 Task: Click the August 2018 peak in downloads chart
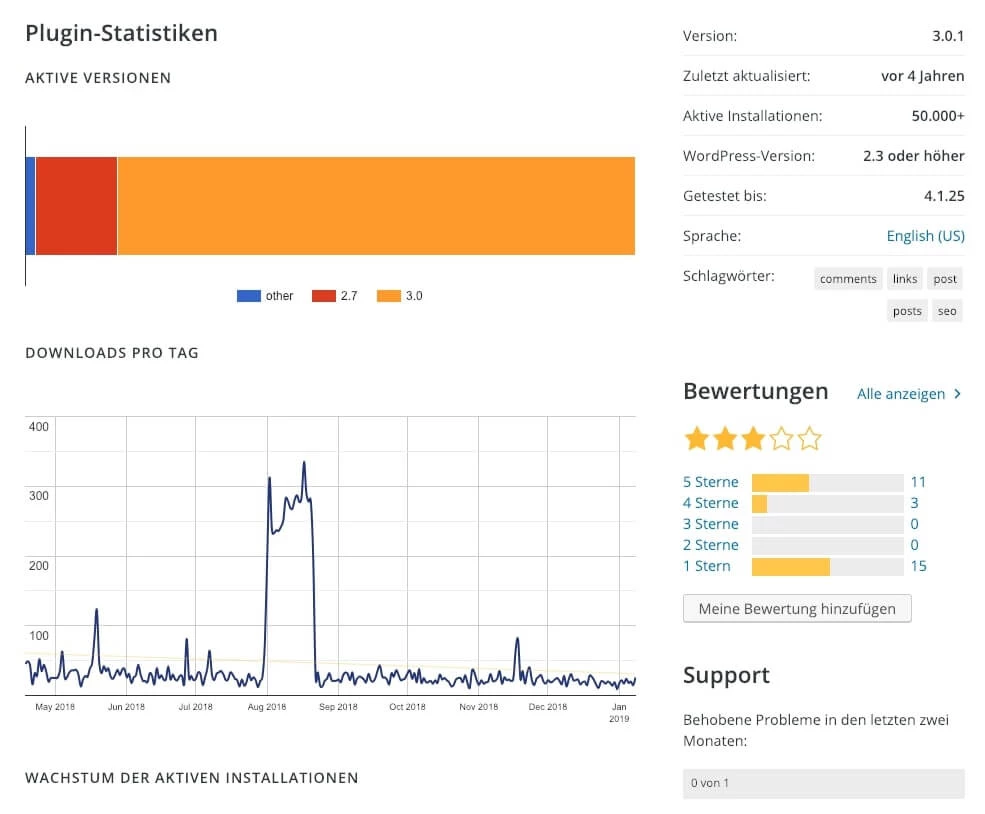pos(303,463)
